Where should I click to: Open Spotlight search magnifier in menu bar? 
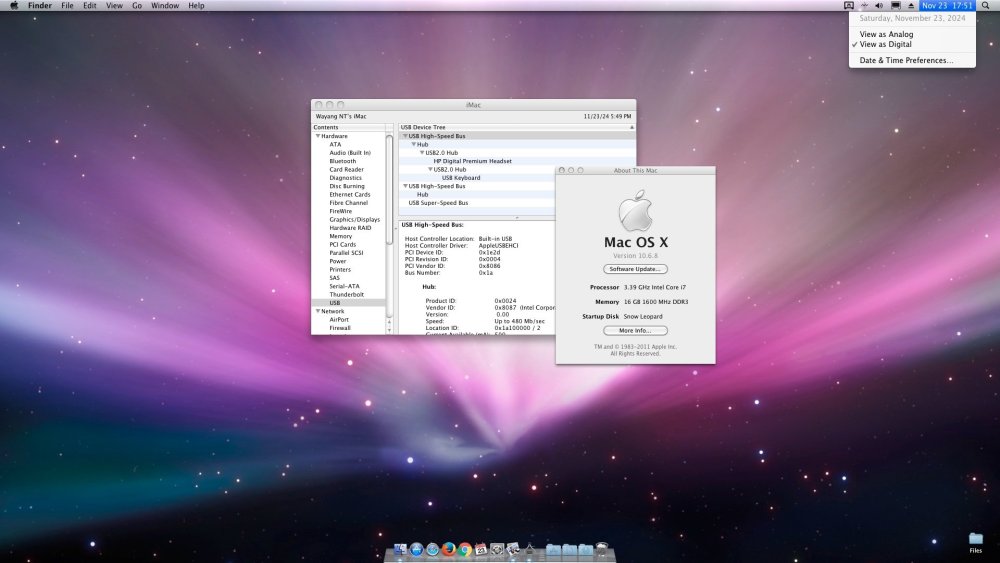pyautogui.click(x=985, y=5)
